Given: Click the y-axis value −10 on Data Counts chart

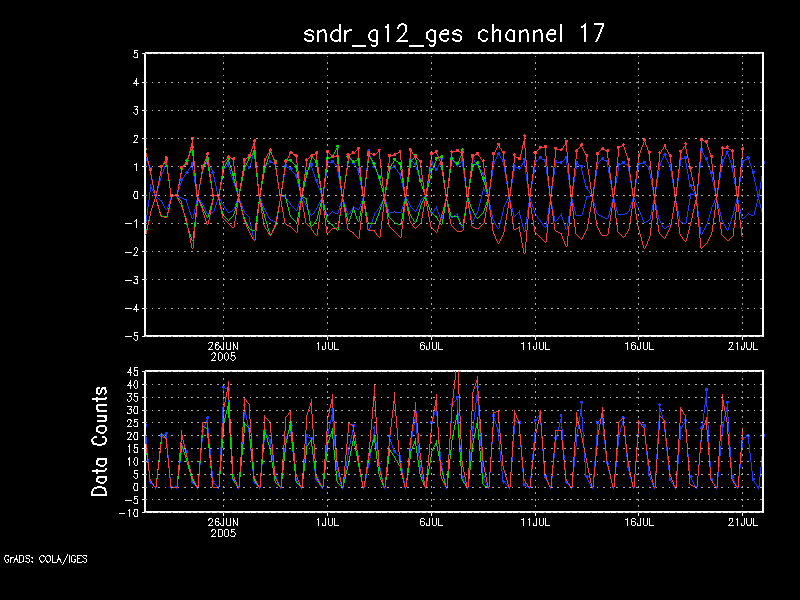Looking at the screenshot, I should pyautogui.click(x=128, y=513).
